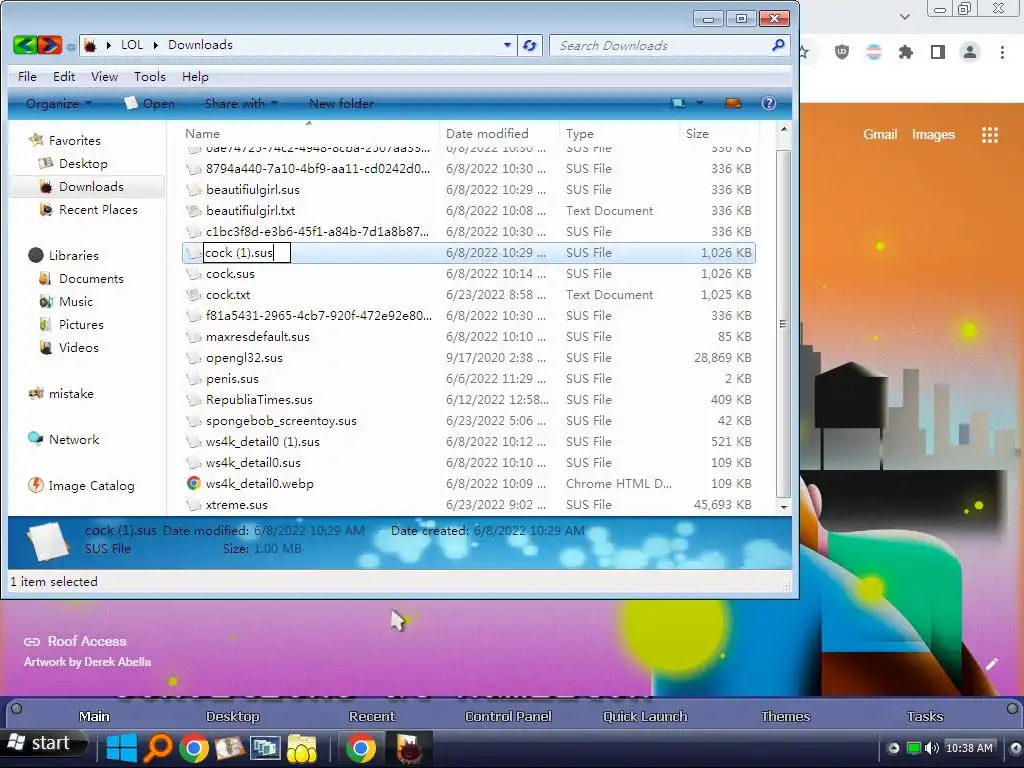Open the recent pages dropdown beside the arrows
The height and width of the screenshot is (768, 1024).
71,46
